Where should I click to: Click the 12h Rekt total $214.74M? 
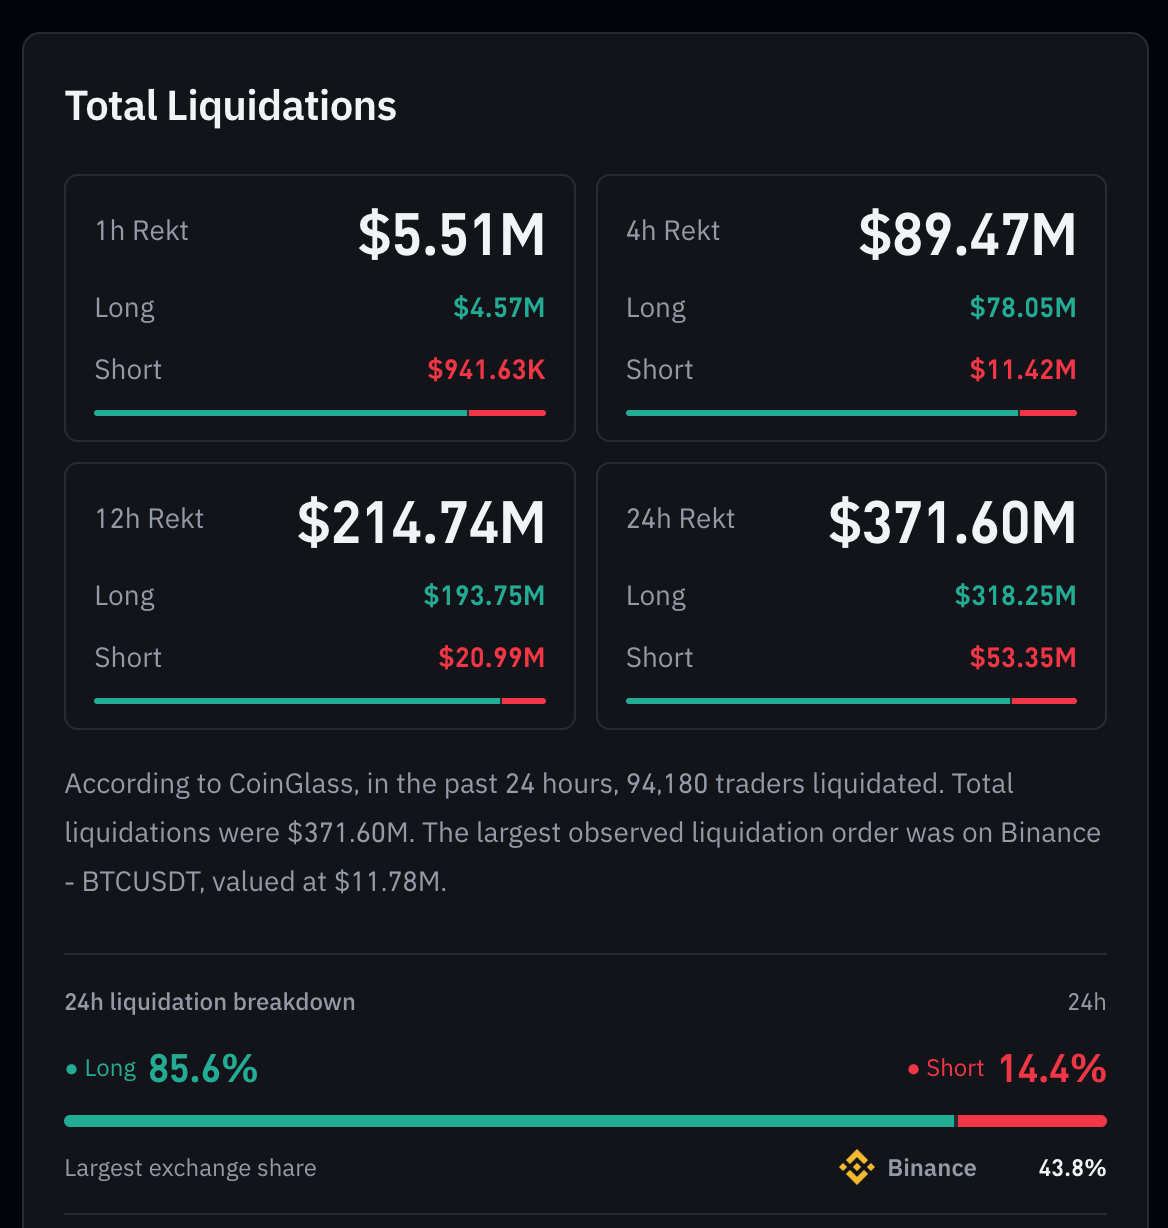point(422,523)
